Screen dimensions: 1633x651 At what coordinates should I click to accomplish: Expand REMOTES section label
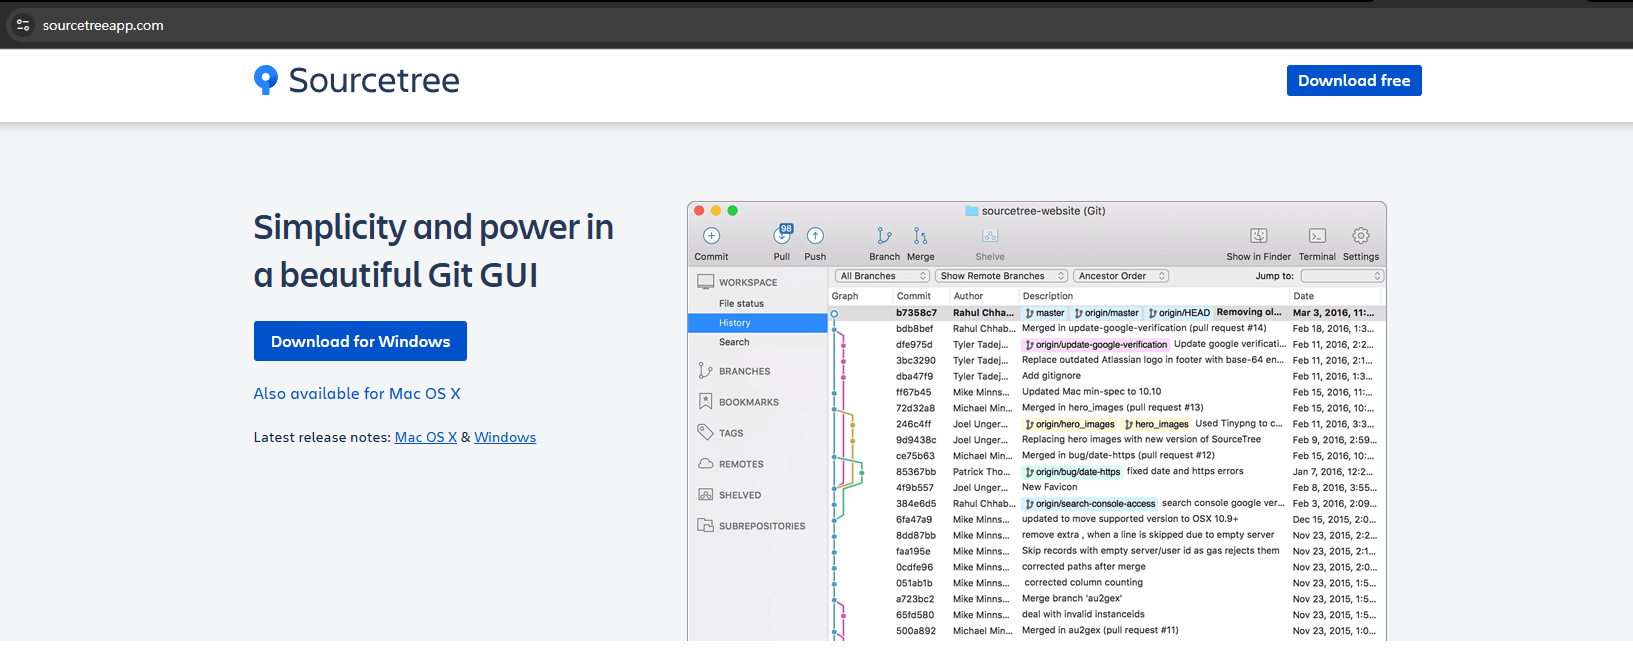pos(741,464)
